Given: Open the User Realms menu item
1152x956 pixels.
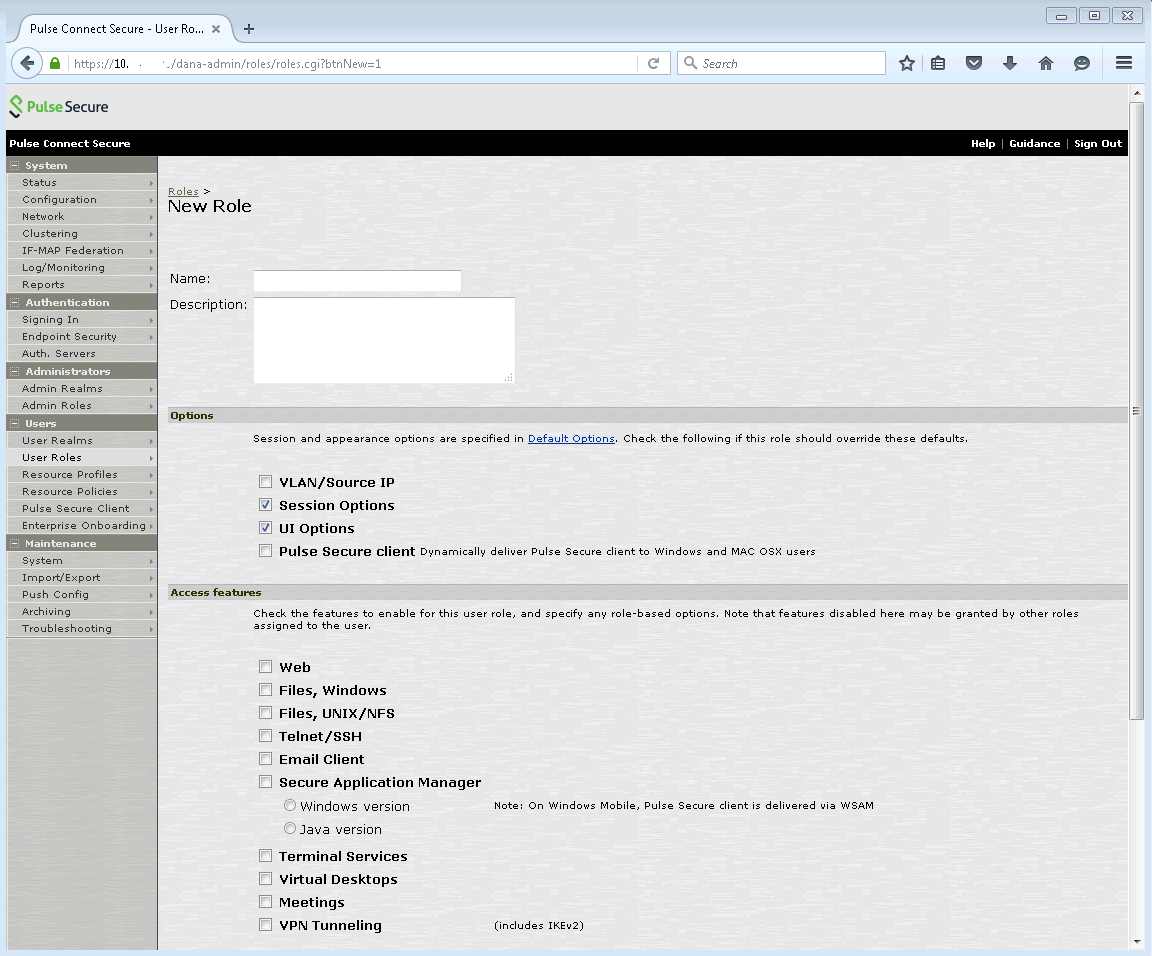Looking at the screenshot, I should pos(57,441).
